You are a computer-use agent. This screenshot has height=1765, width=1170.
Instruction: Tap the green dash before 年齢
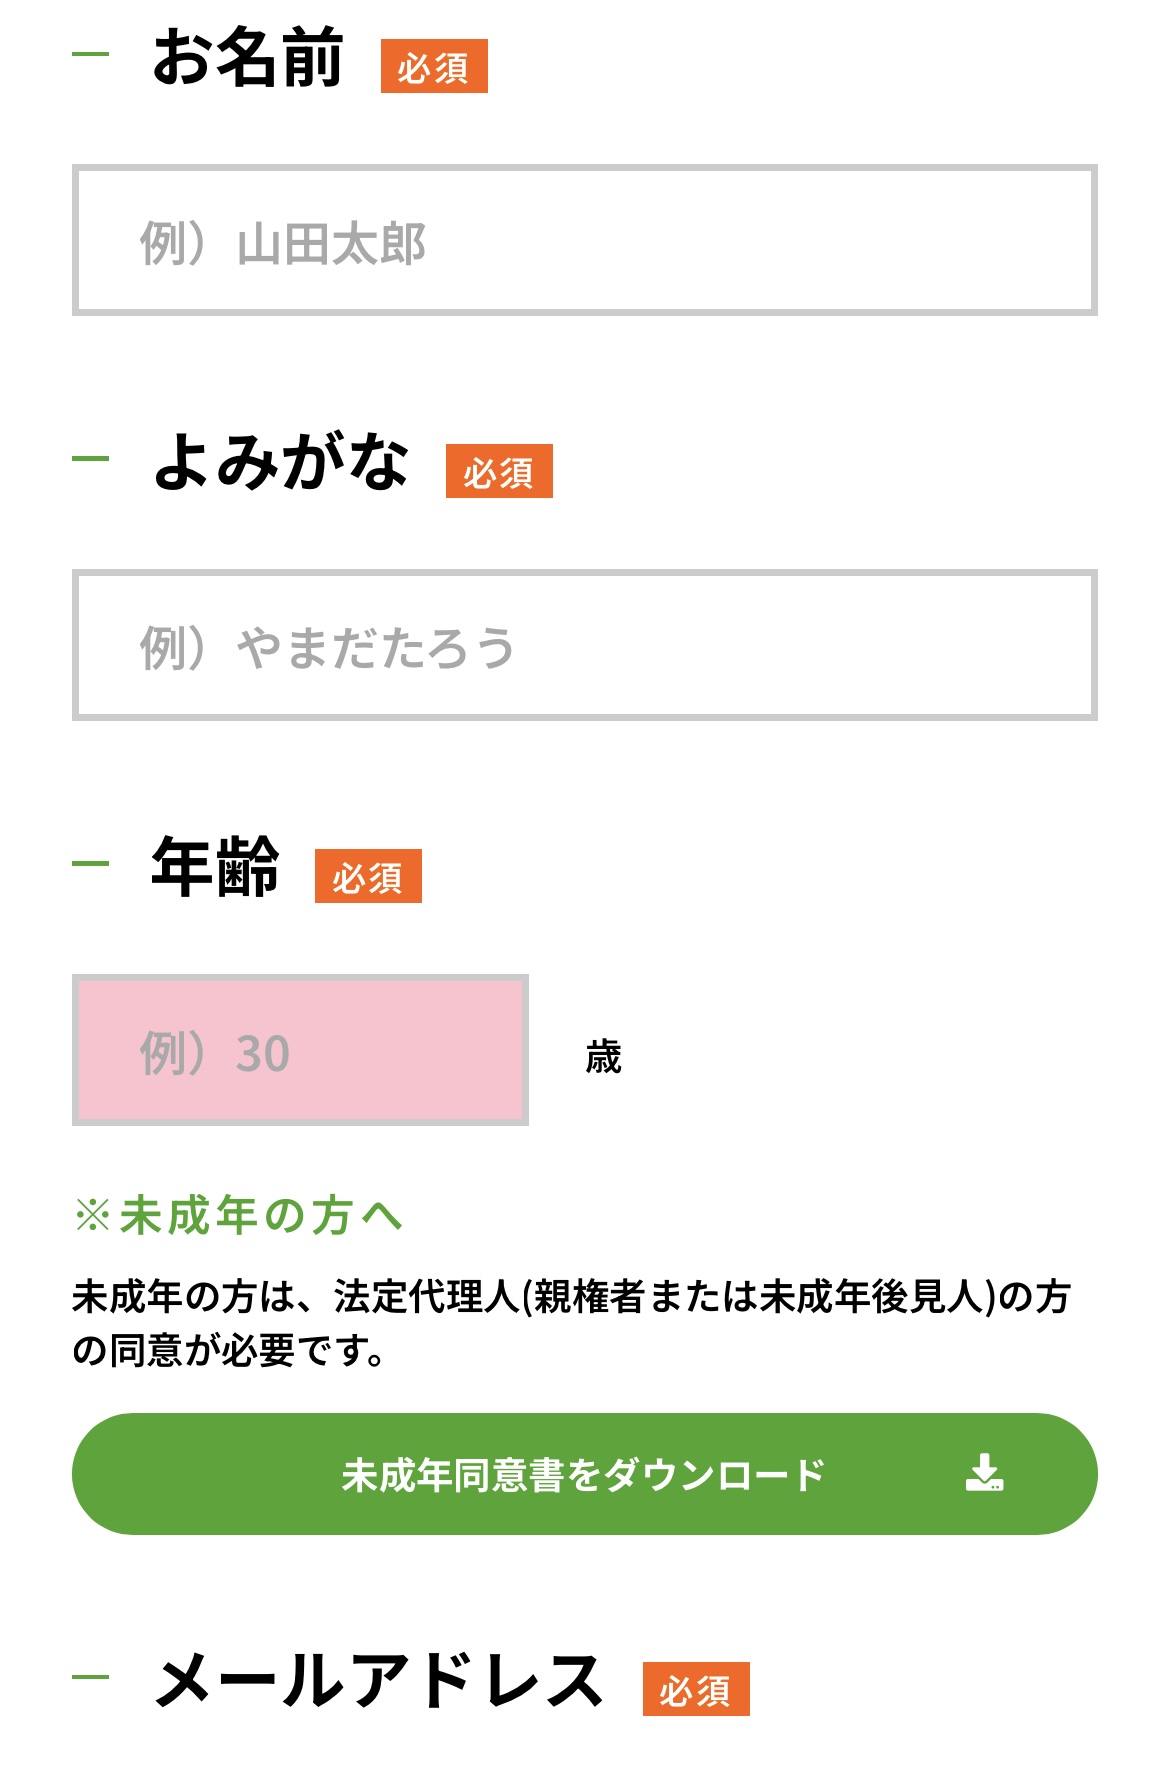tap(91, 864)
